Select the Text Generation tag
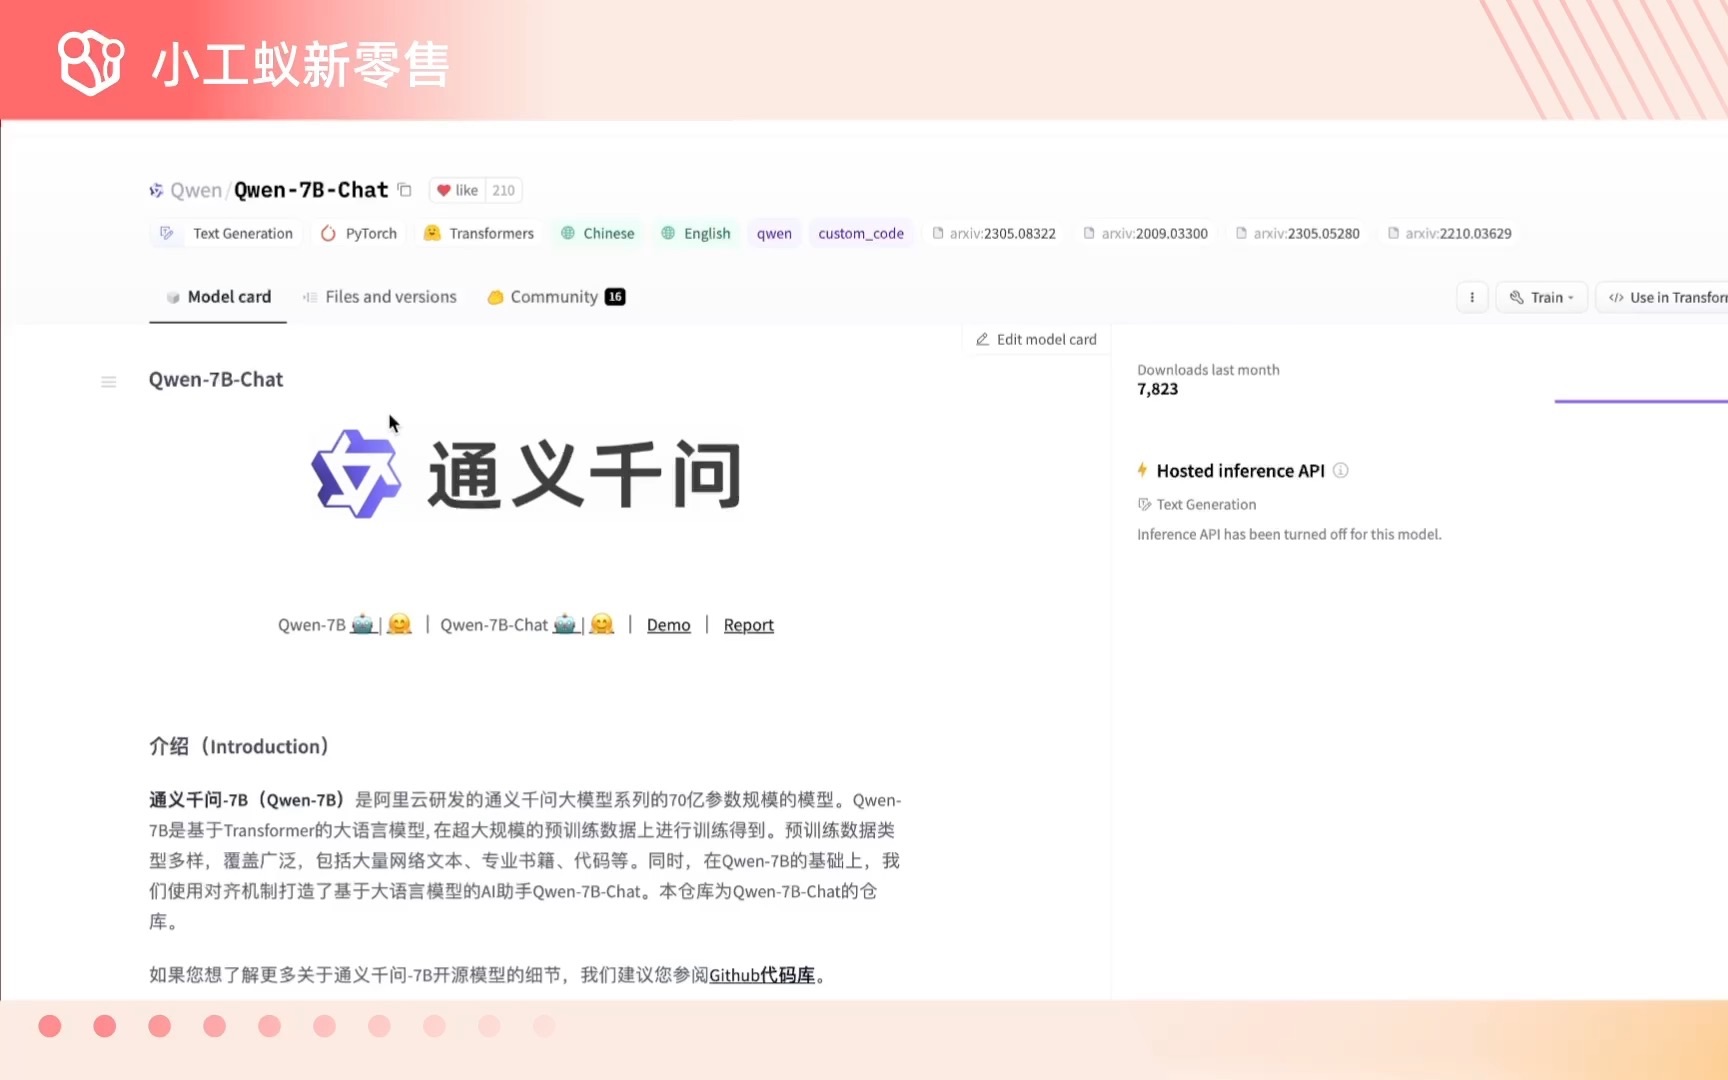This screenshot has width=1728, height=1080. 226,233
